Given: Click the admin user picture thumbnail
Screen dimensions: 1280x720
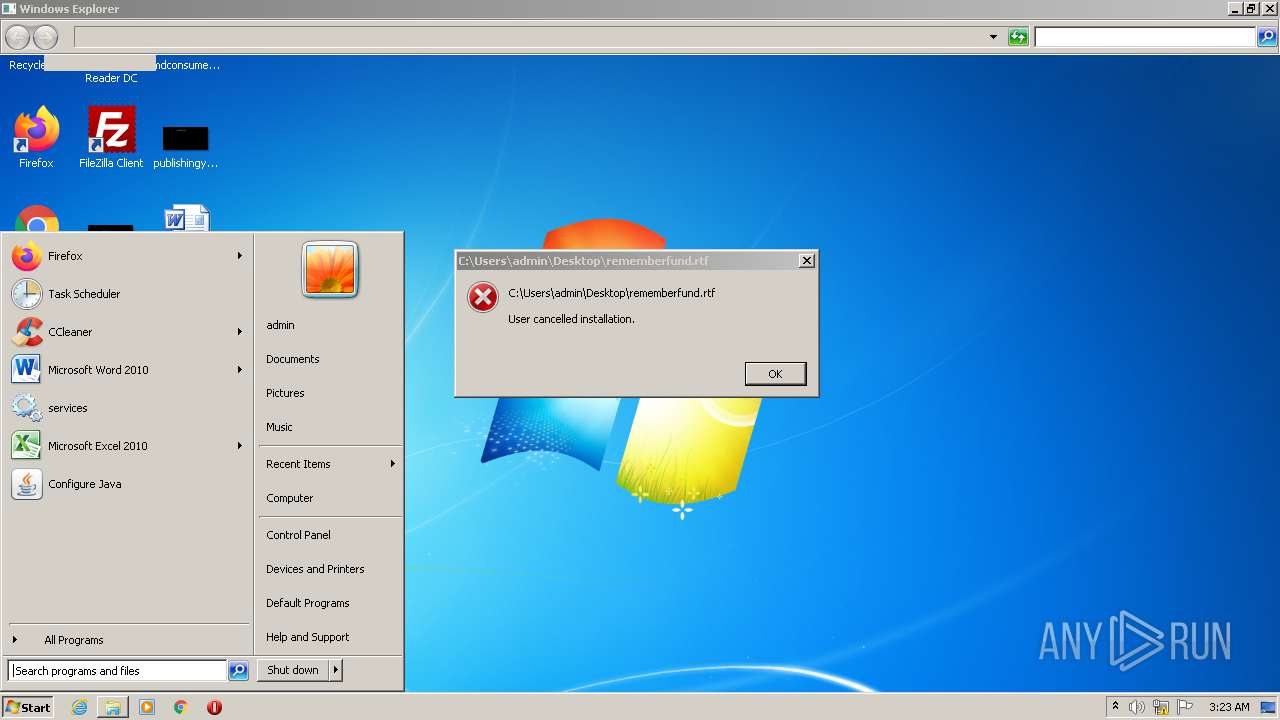Looking at the screenshot, I should point(330,270).
